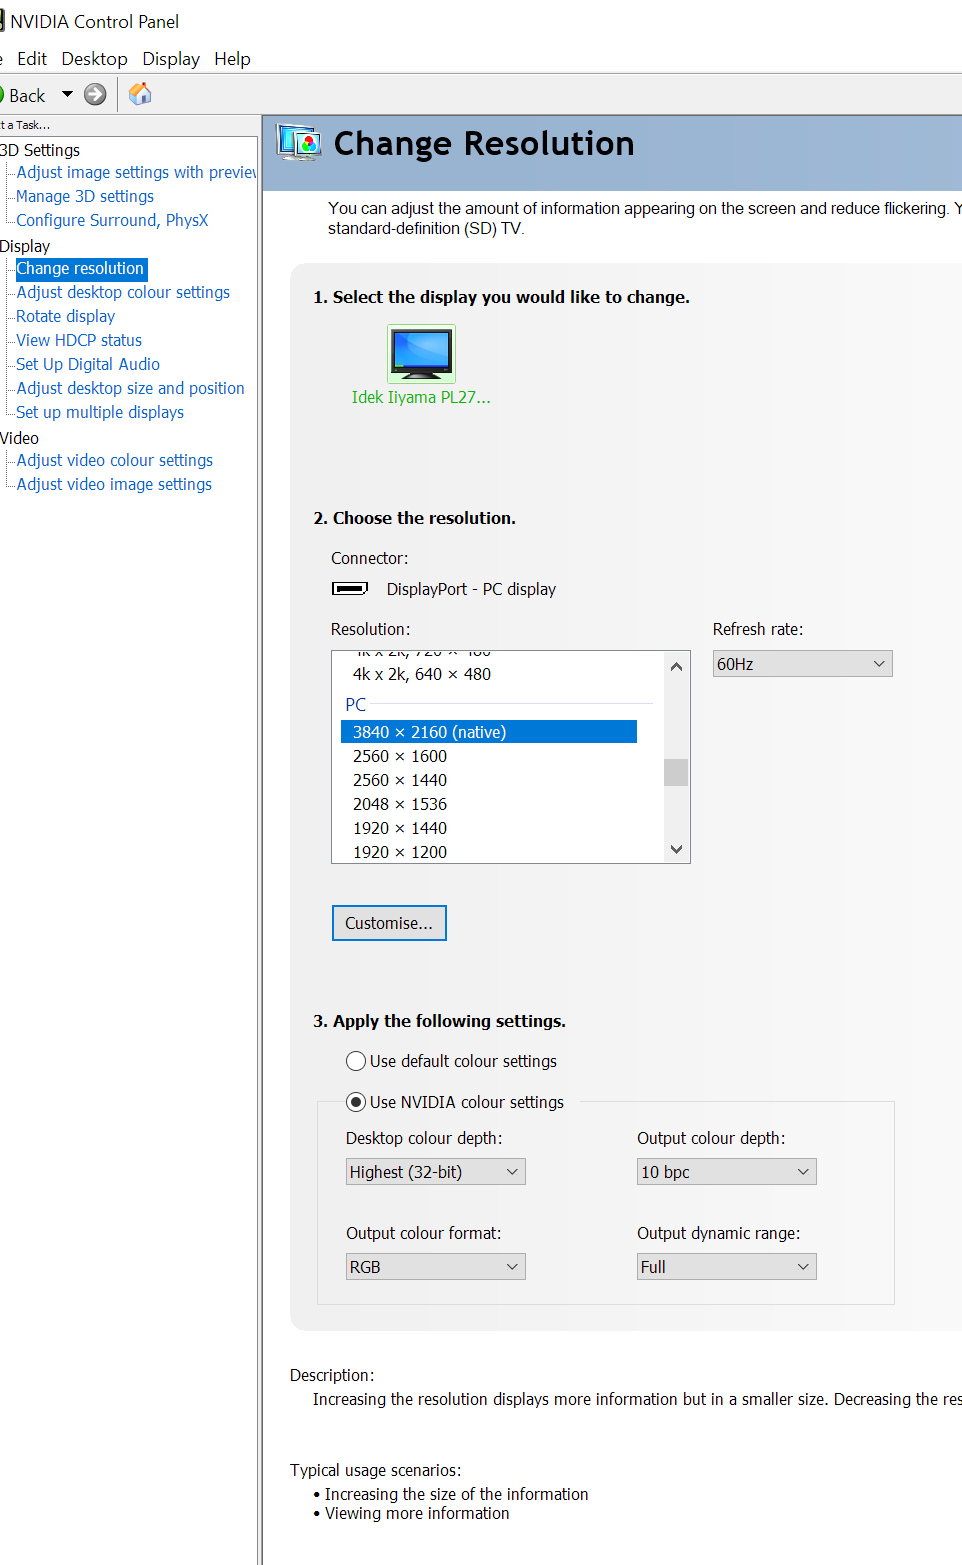The image size is (962, 1565).
Task: Open the Back history dropdown arrow
Action: coord(67,94)
